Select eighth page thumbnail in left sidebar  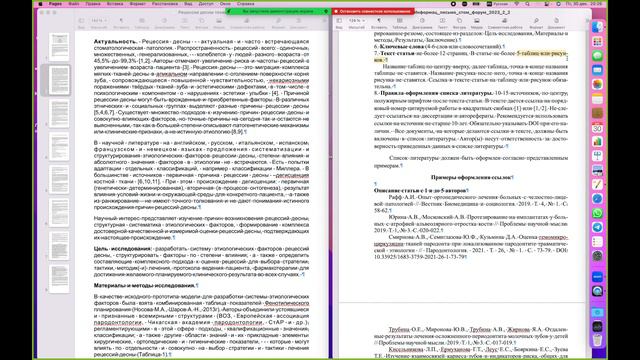click(x=60, y=279)
